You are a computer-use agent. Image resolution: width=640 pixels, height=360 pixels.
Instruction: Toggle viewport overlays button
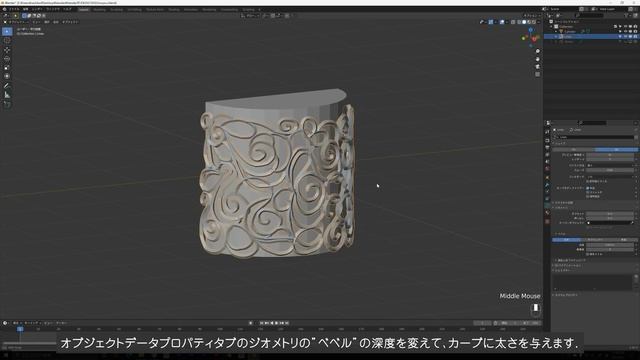(502, 22)
